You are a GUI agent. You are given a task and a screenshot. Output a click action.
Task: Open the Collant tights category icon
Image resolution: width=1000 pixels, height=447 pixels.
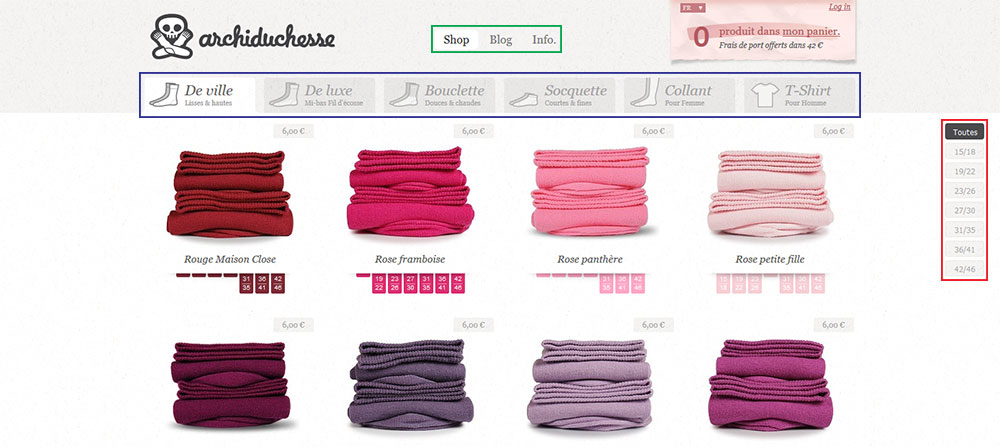coord(644,92)
